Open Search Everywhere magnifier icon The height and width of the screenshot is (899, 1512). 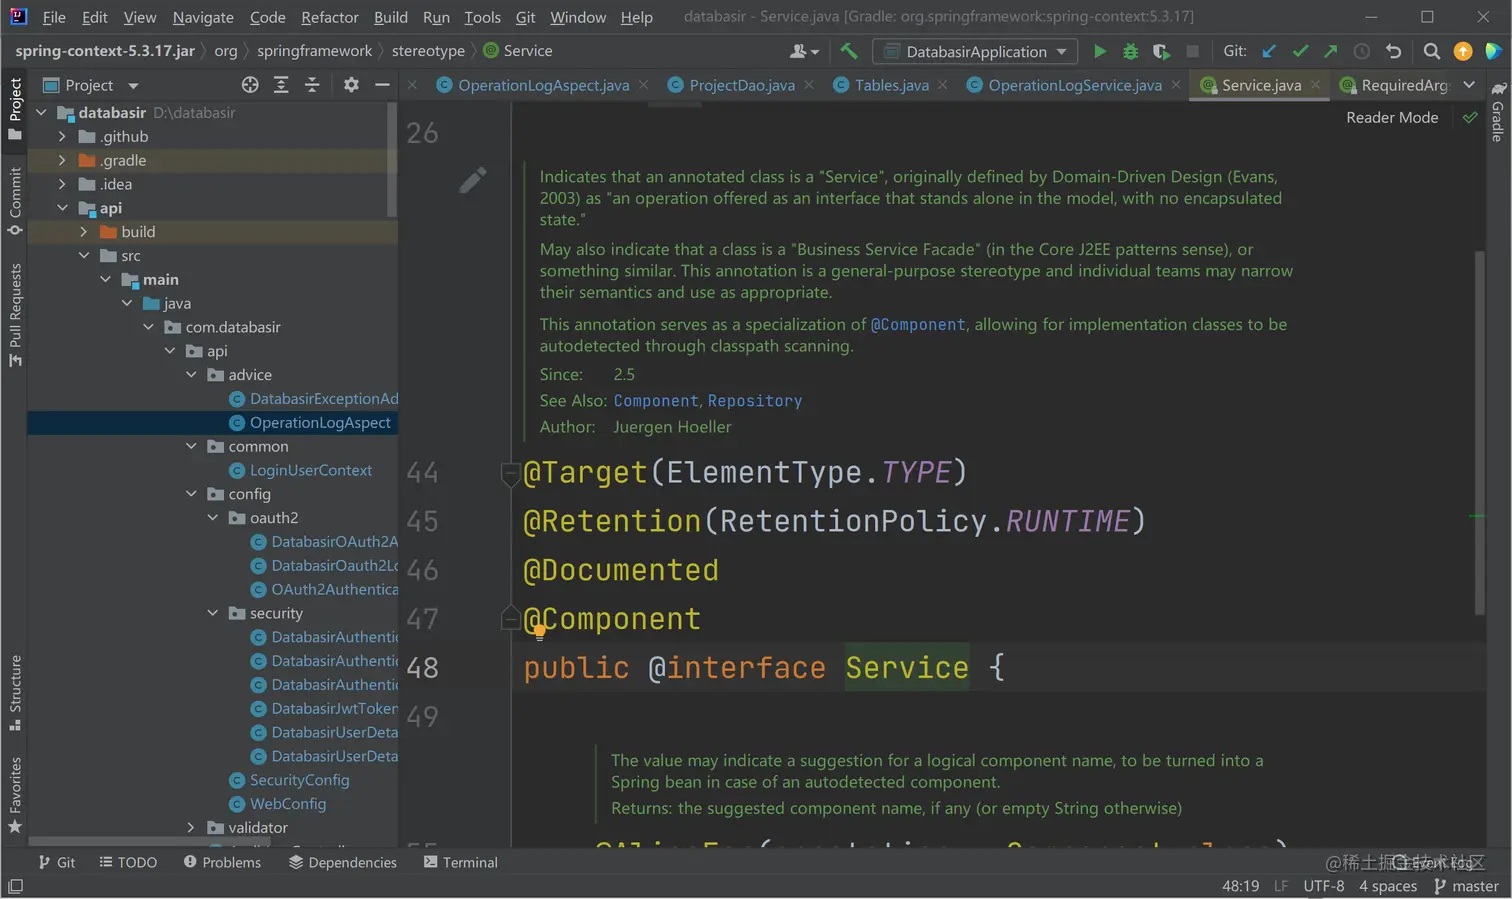tap(1431, 51)
